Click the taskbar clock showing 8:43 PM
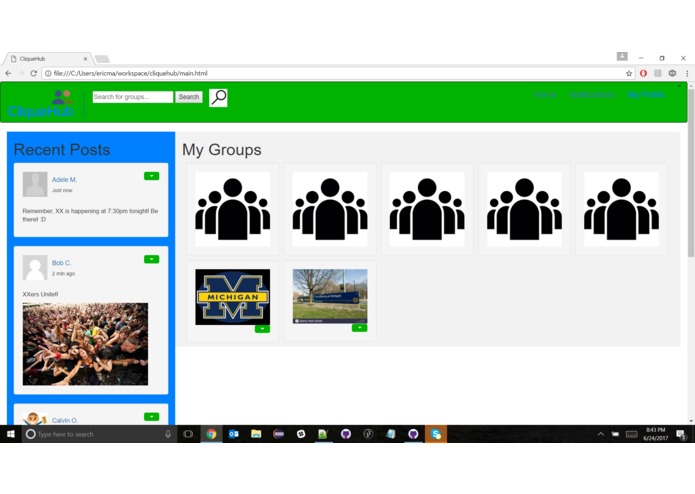The width and height of the screenshot is (695, 494). (656, 434)
